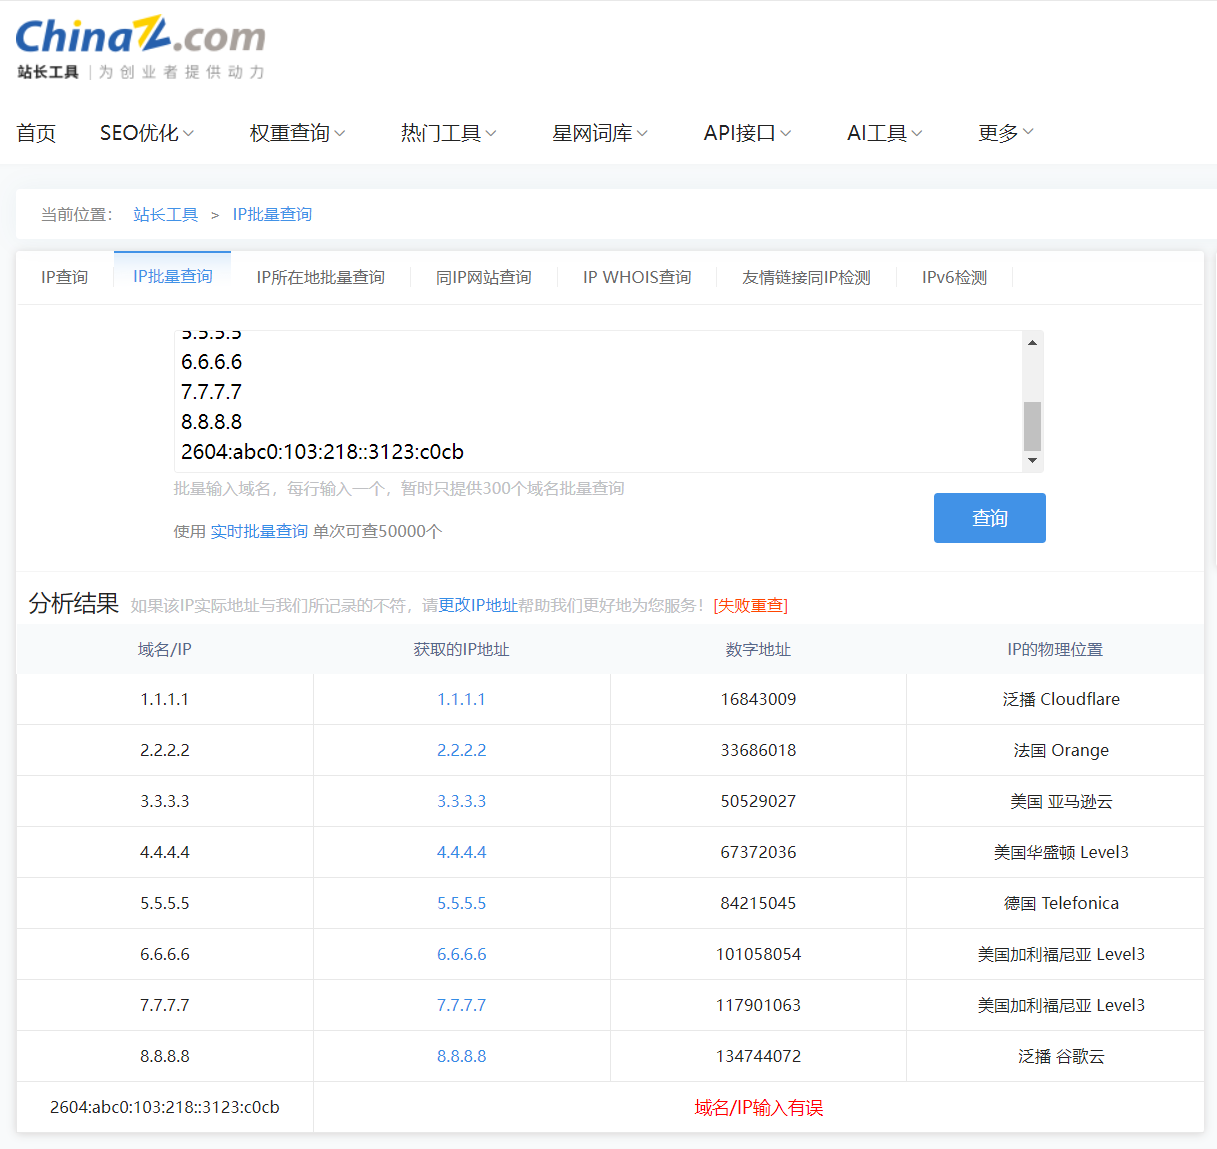
Task: Open IP批量查询 breadcrumb link
Action: click(x=272, y=215)
